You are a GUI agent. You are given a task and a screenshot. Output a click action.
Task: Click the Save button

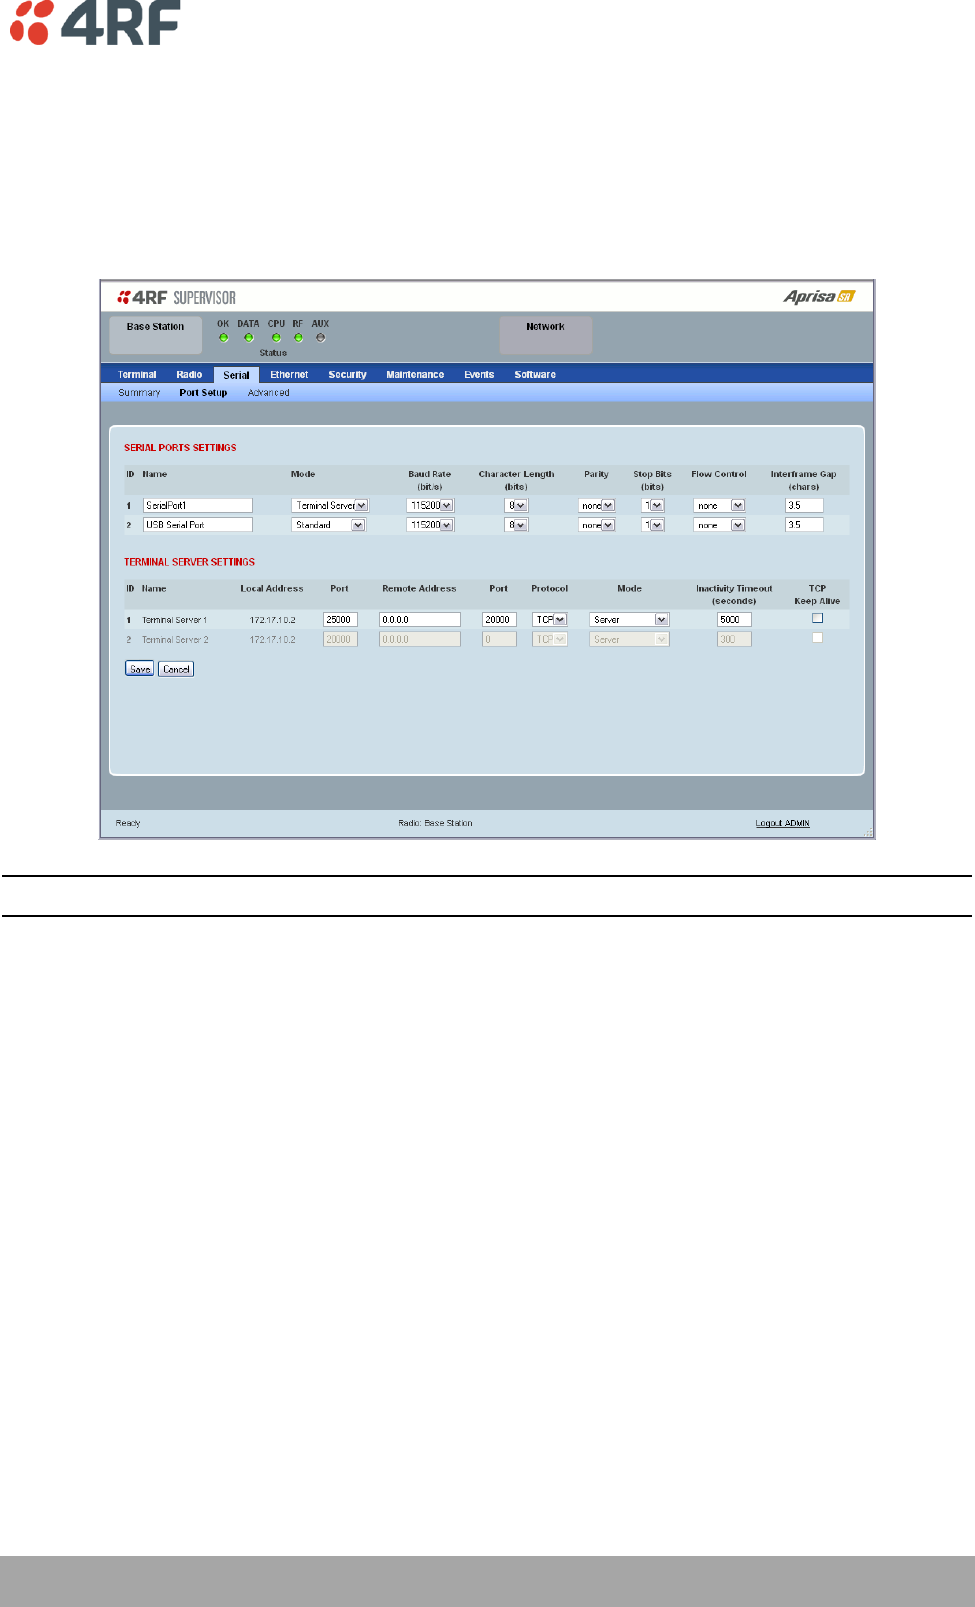pyautogui.click(x=140, y=669)
